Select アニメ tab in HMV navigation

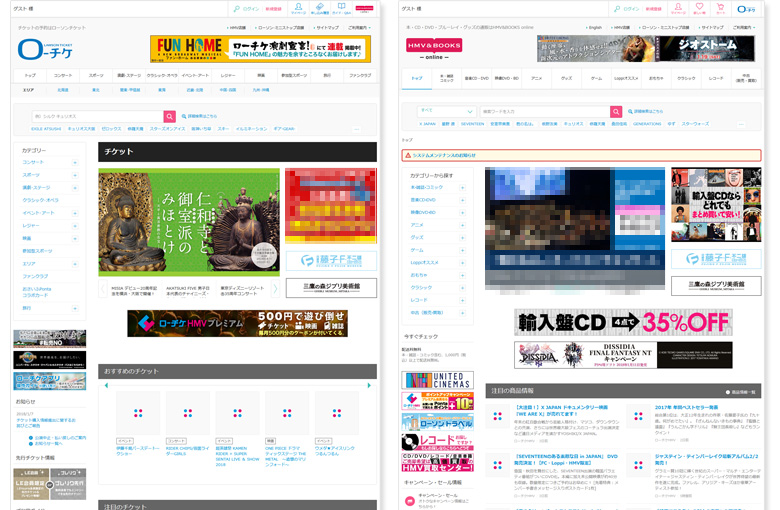point(536,78)
